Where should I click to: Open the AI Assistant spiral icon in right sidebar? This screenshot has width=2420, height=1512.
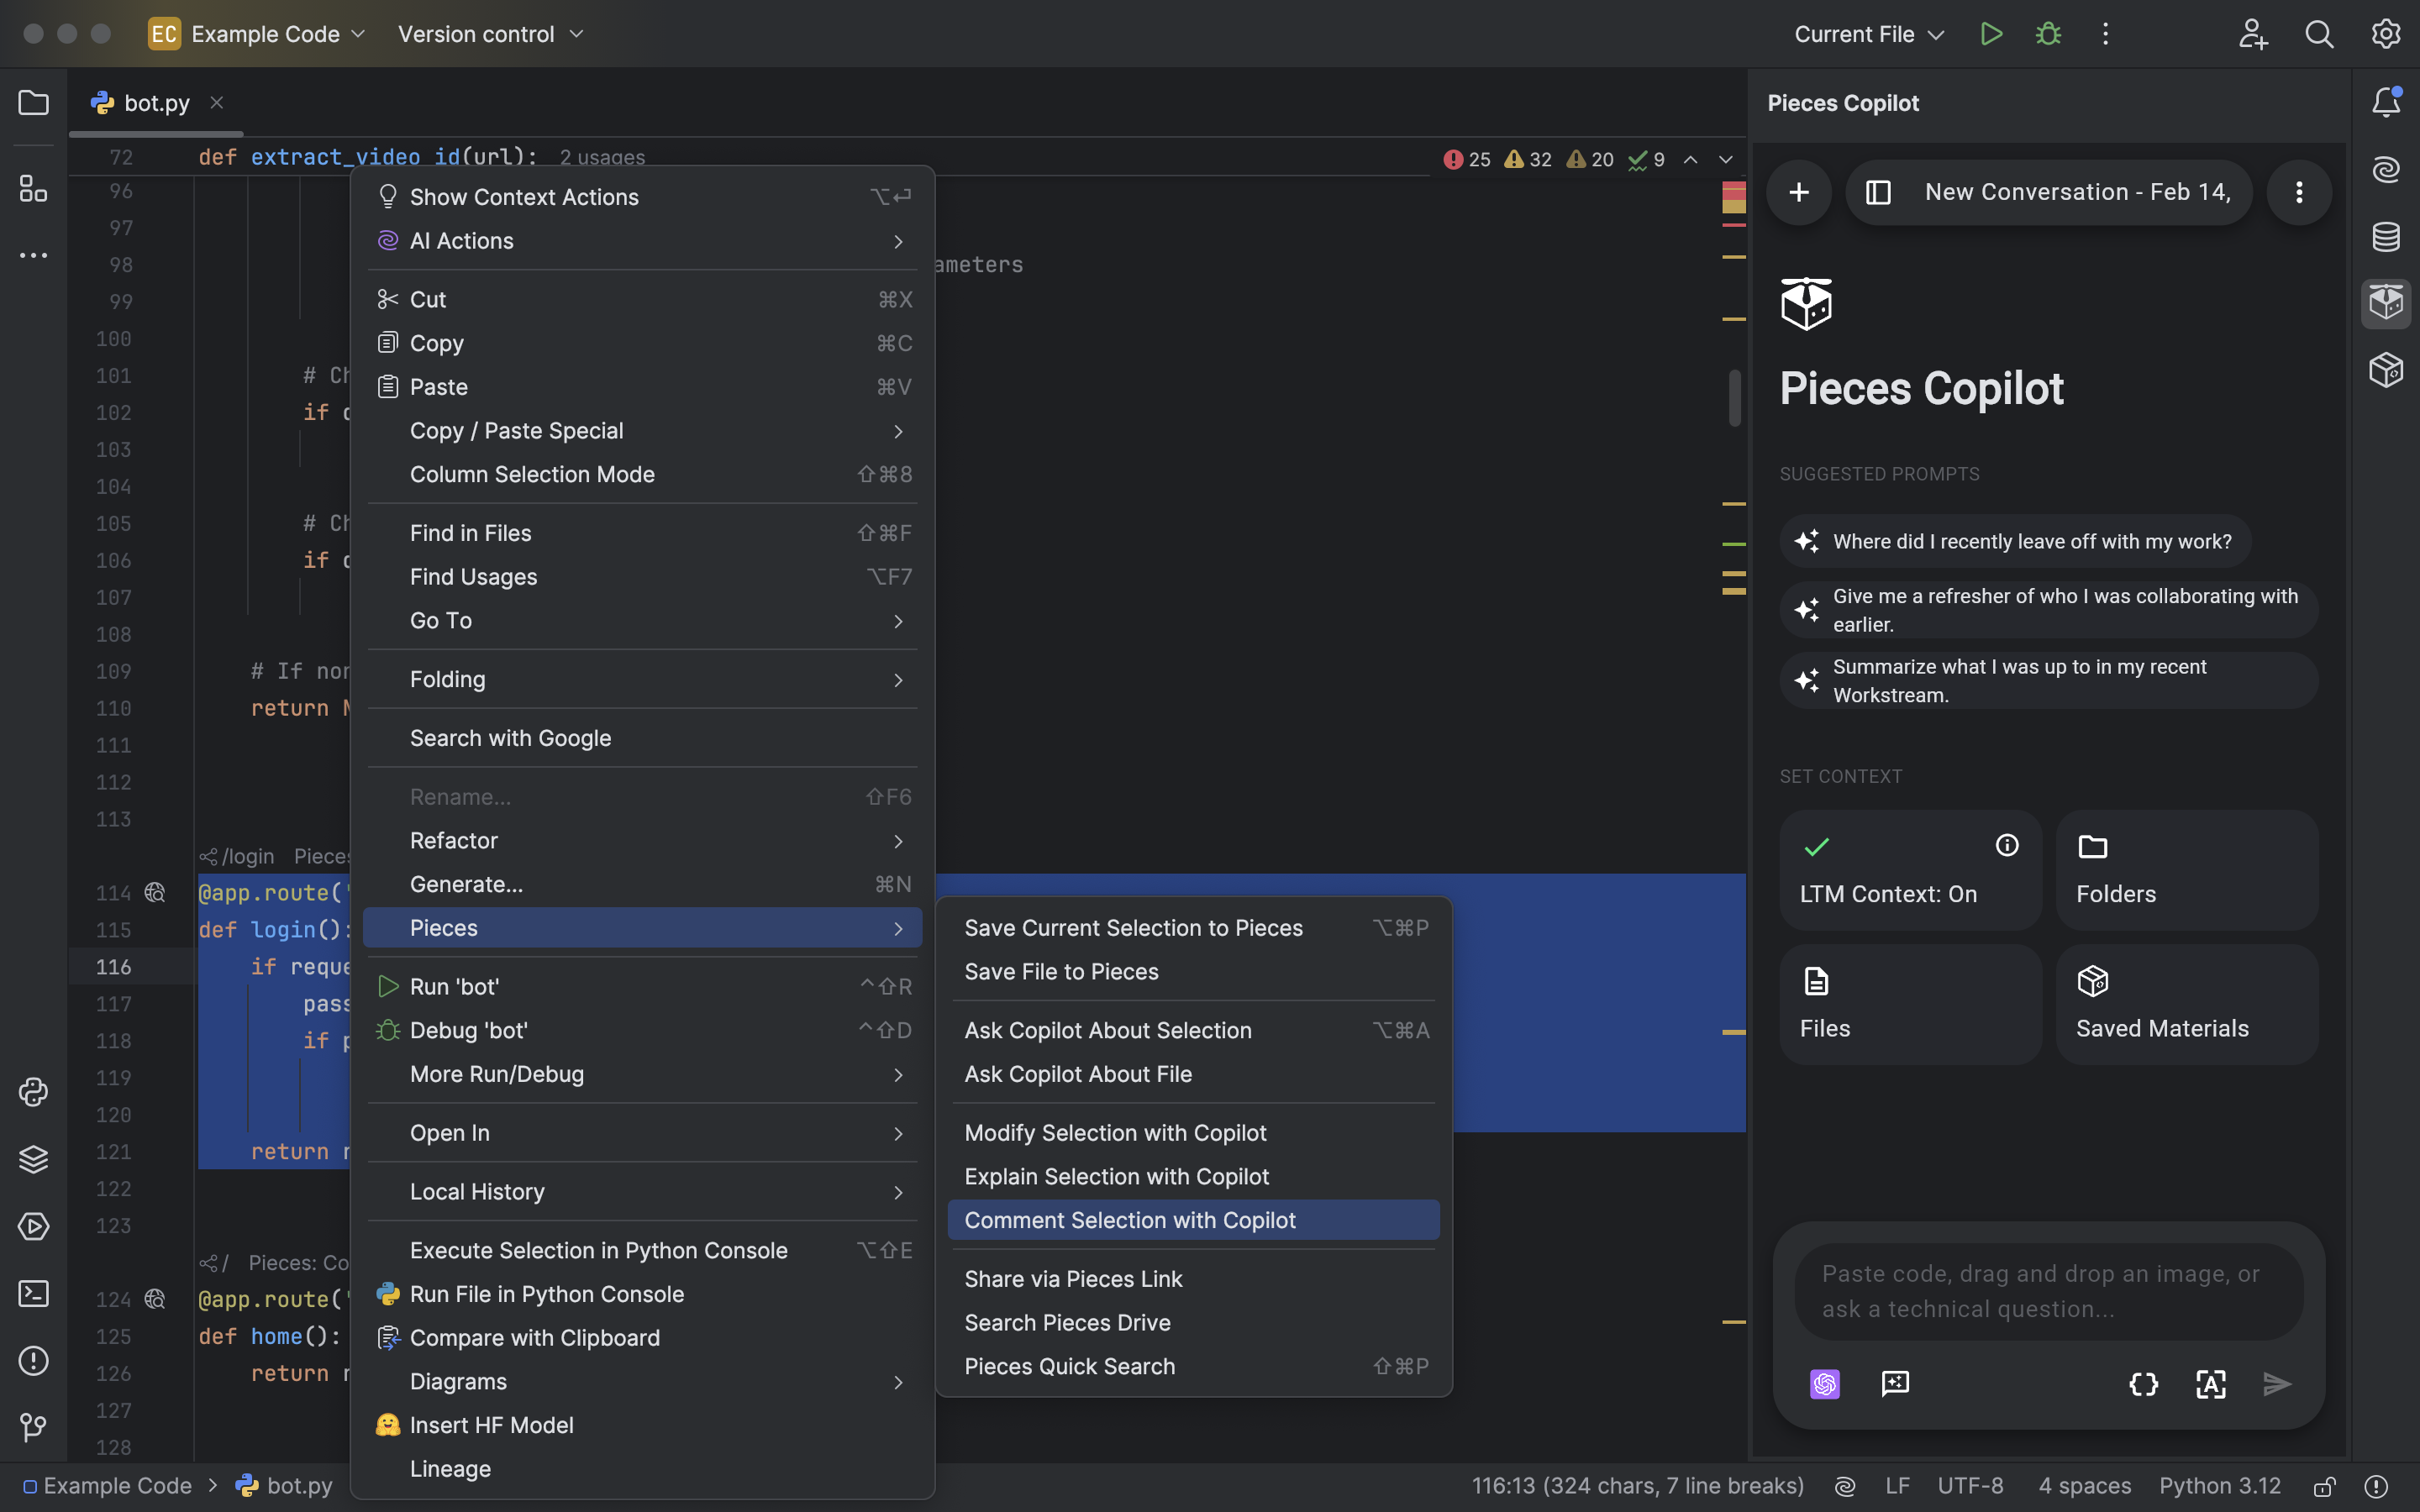[2386, 169]
